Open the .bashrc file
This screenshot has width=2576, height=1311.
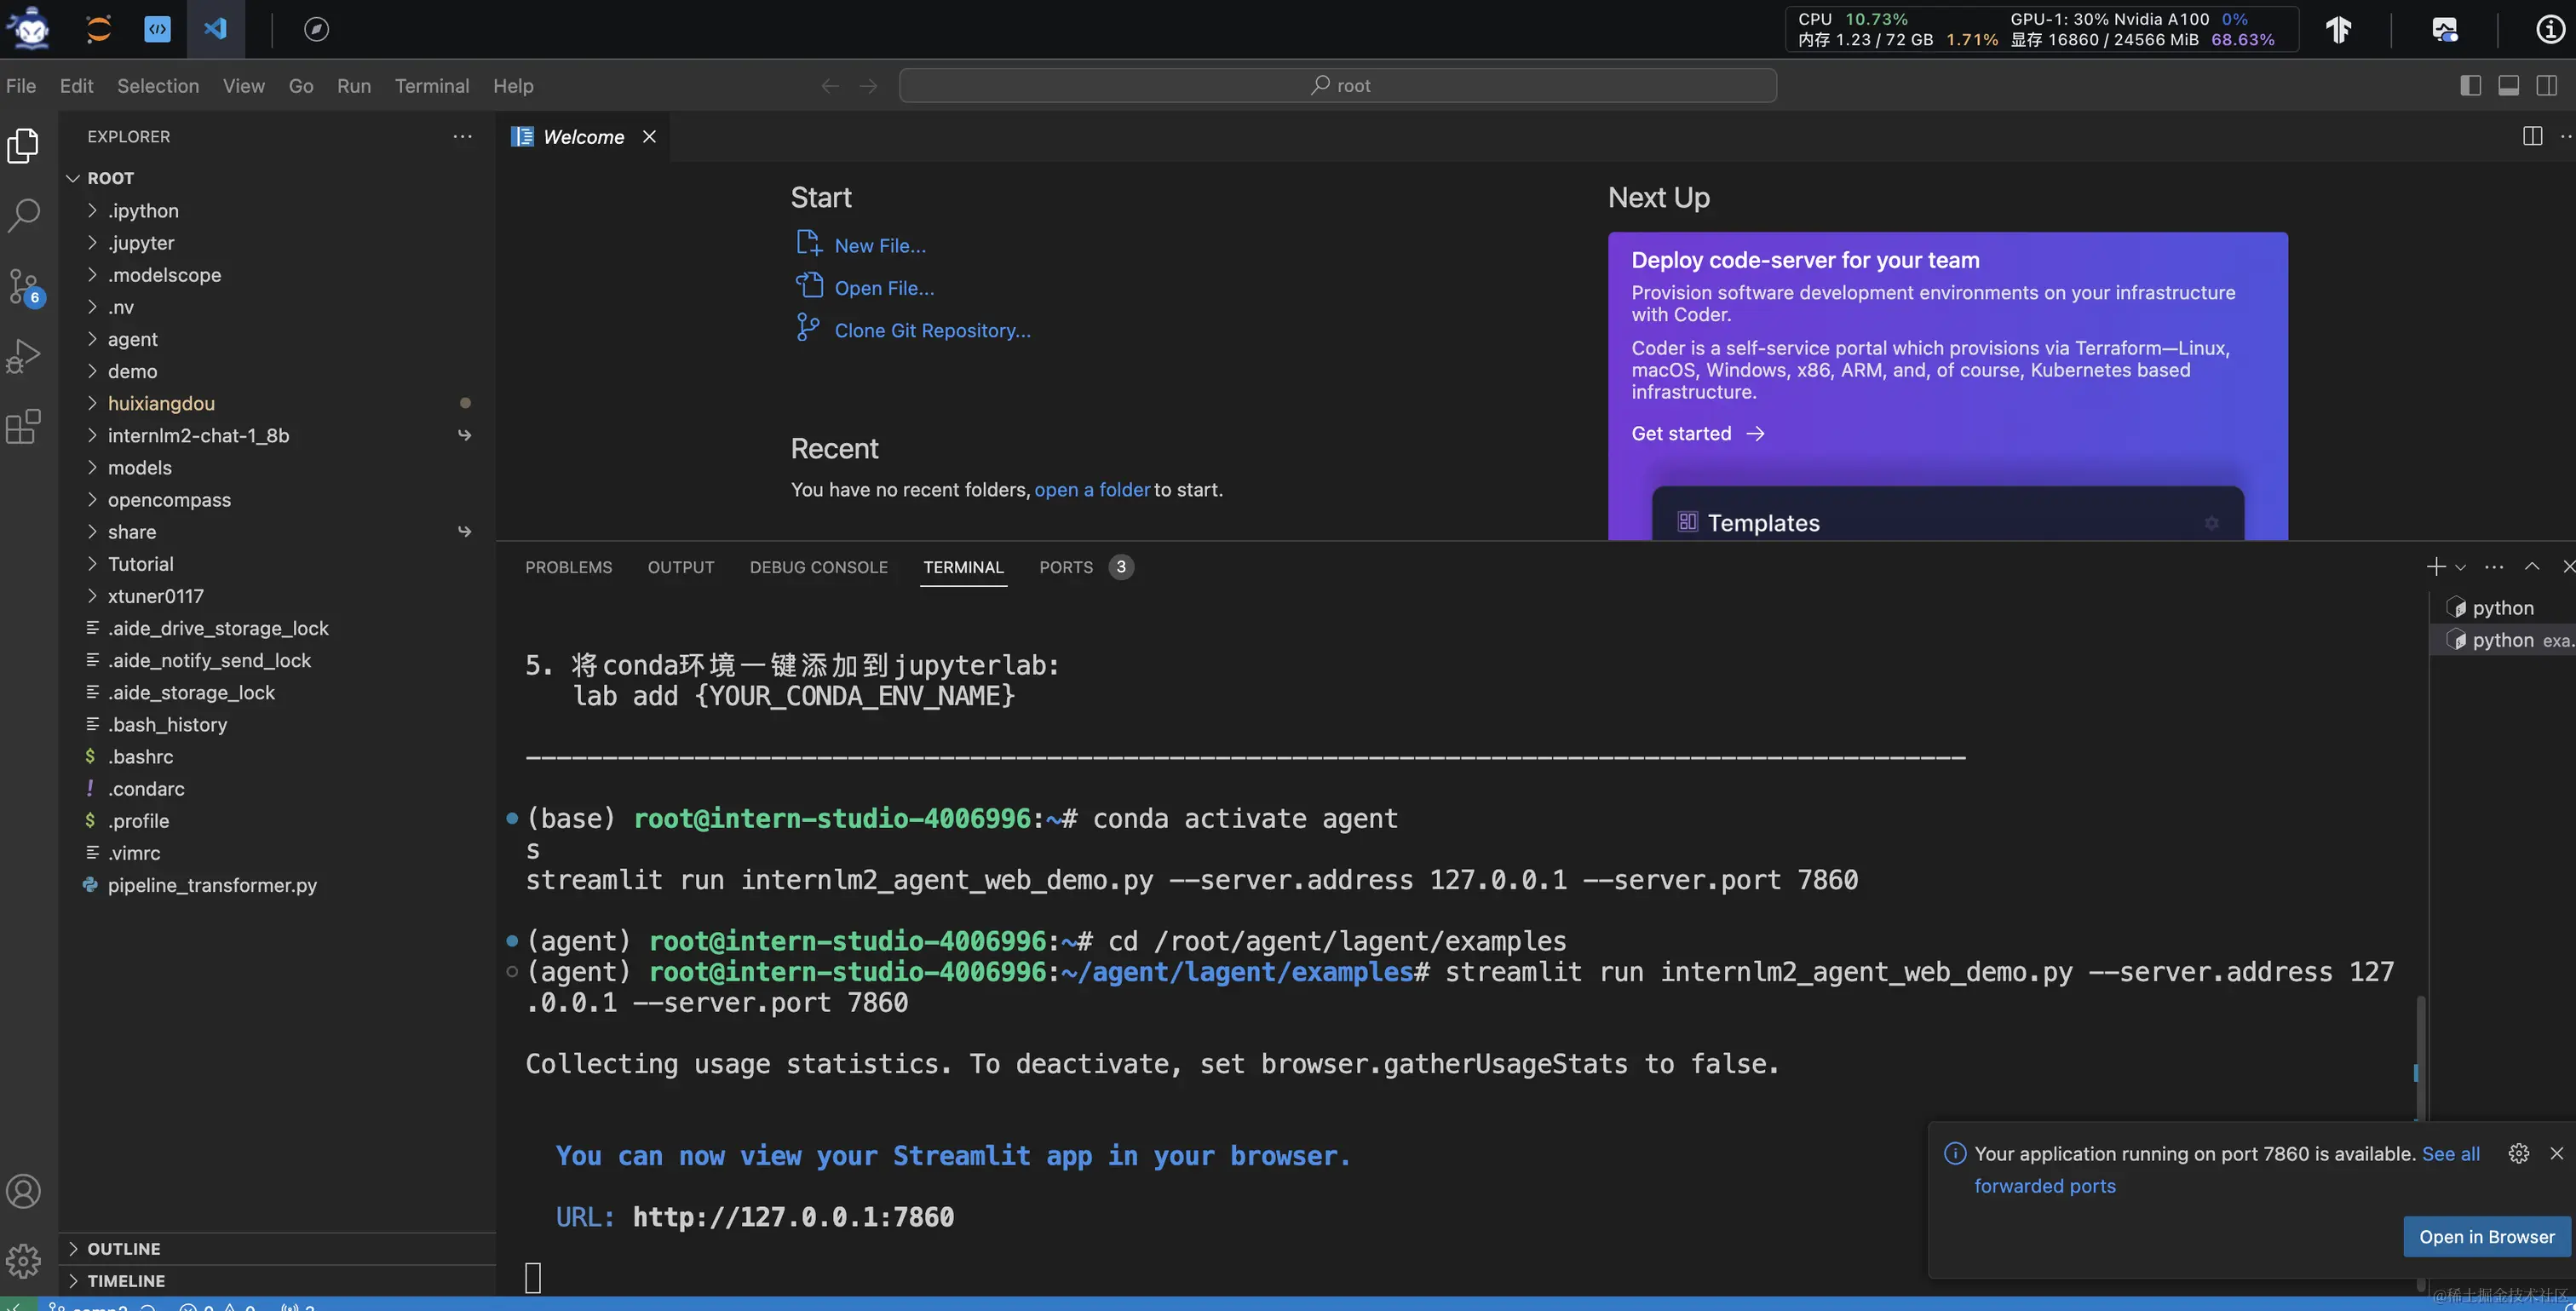(x=277, y=757)
